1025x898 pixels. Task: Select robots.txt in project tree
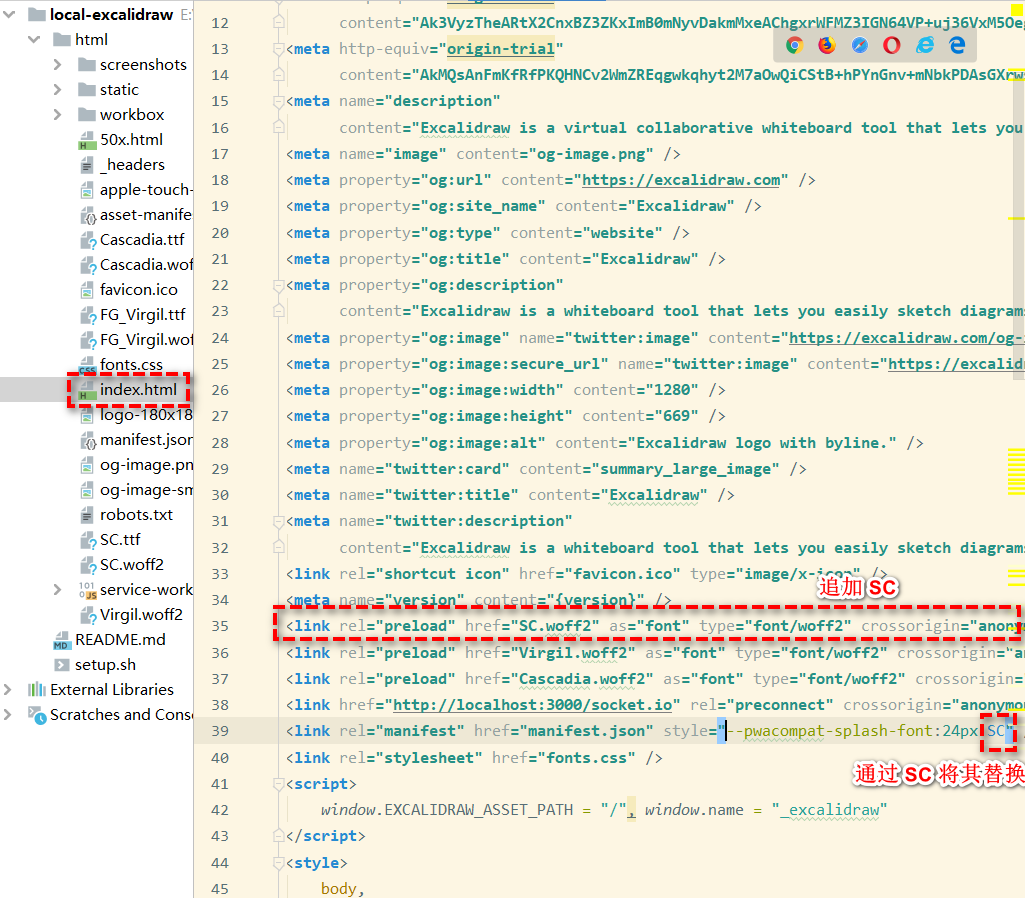click(x=136, y=515)
